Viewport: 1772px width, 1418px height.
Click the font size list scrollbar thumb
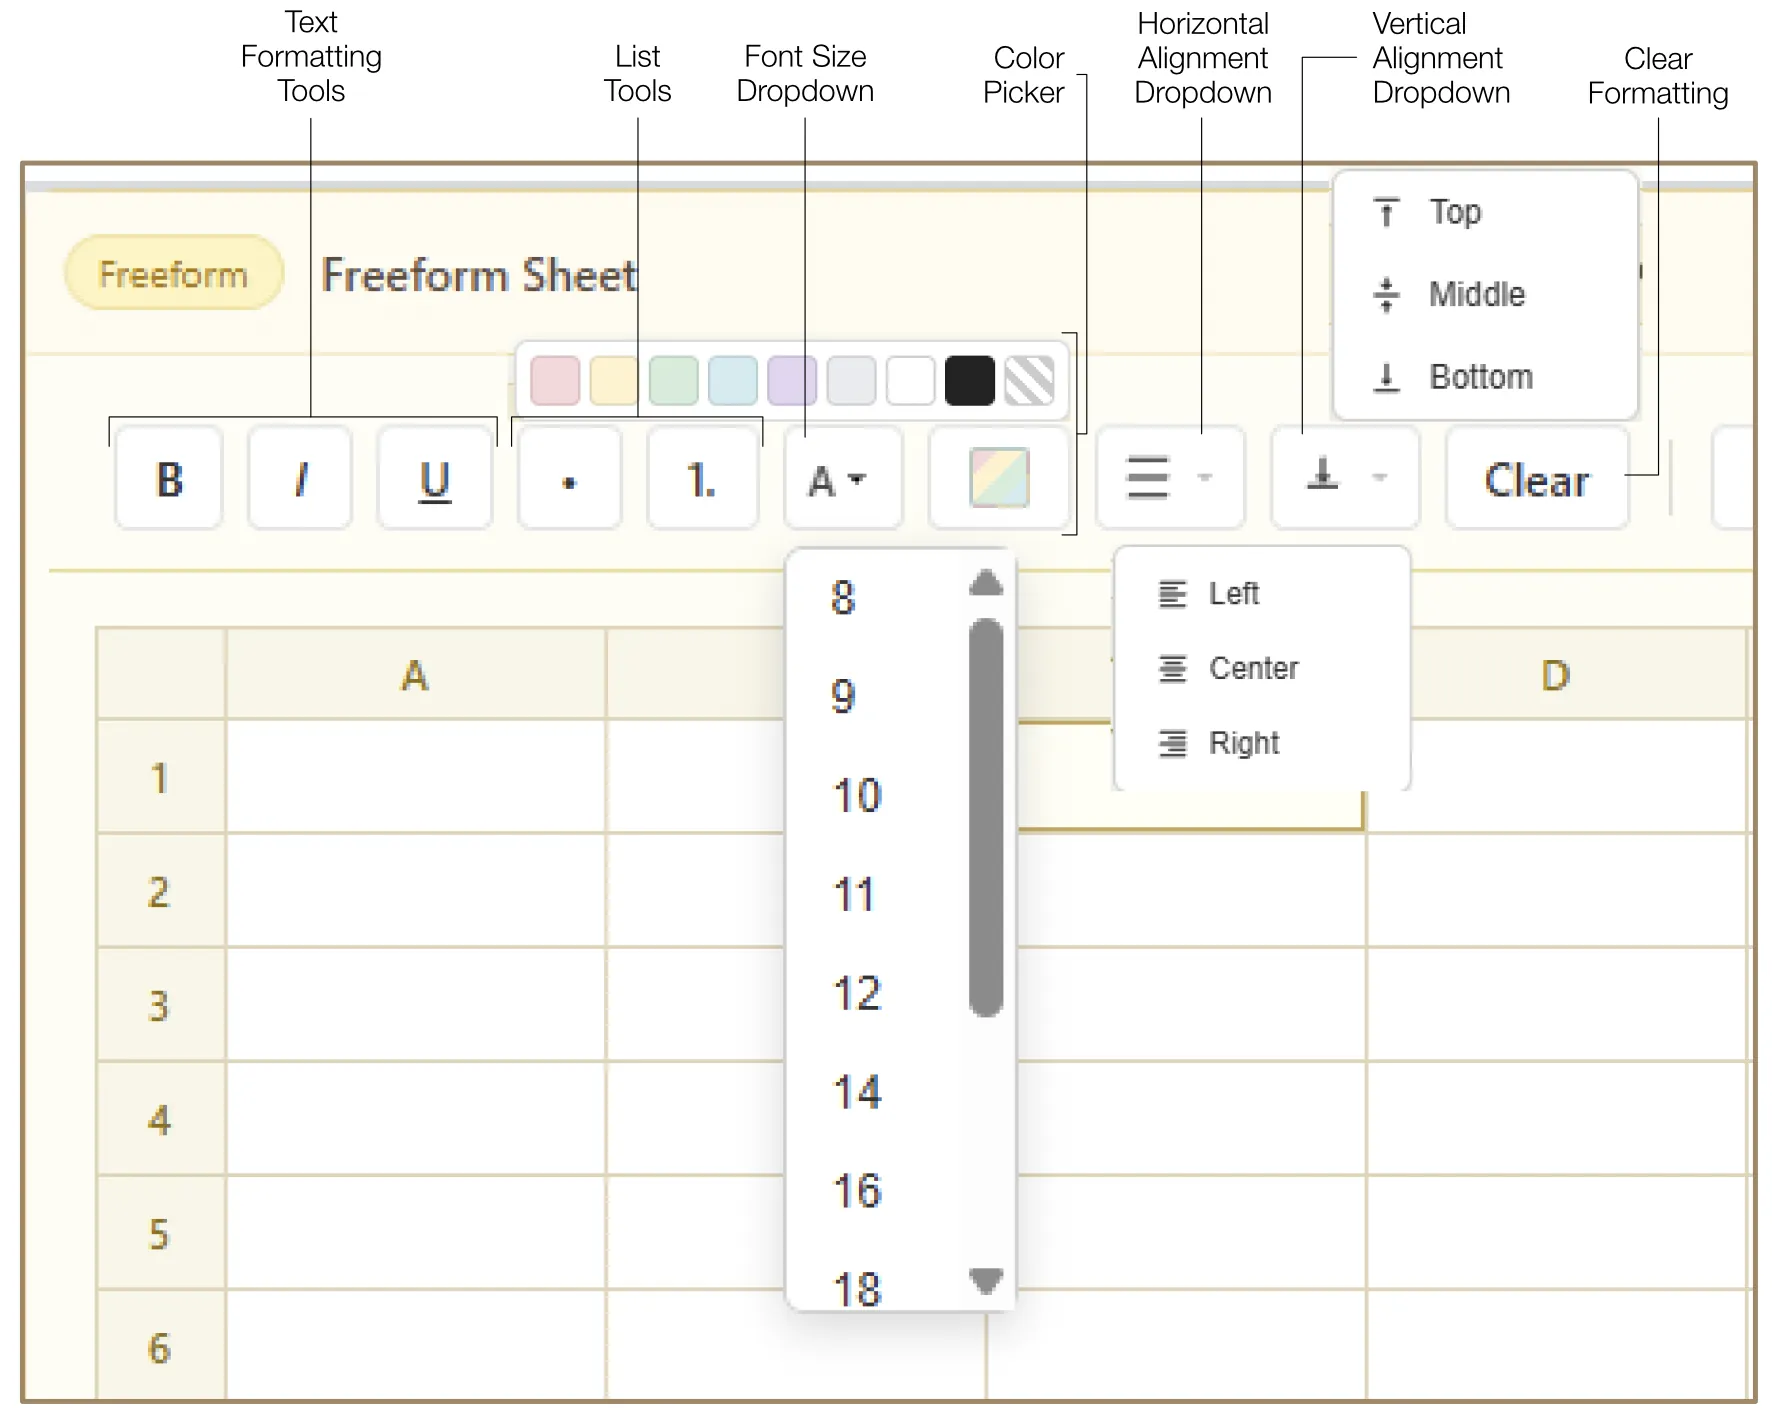coord(986,818)
